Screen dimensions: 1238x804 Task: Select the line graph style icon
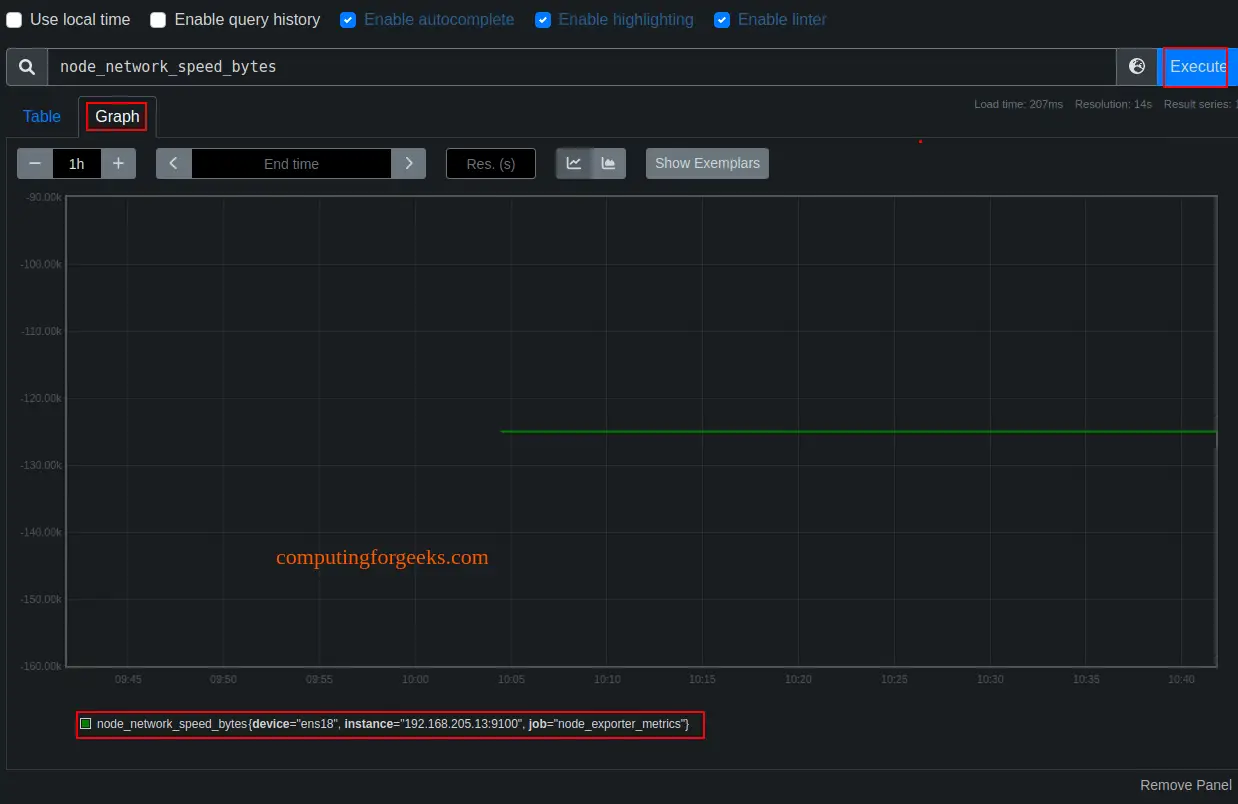click(x=574, y=163)
